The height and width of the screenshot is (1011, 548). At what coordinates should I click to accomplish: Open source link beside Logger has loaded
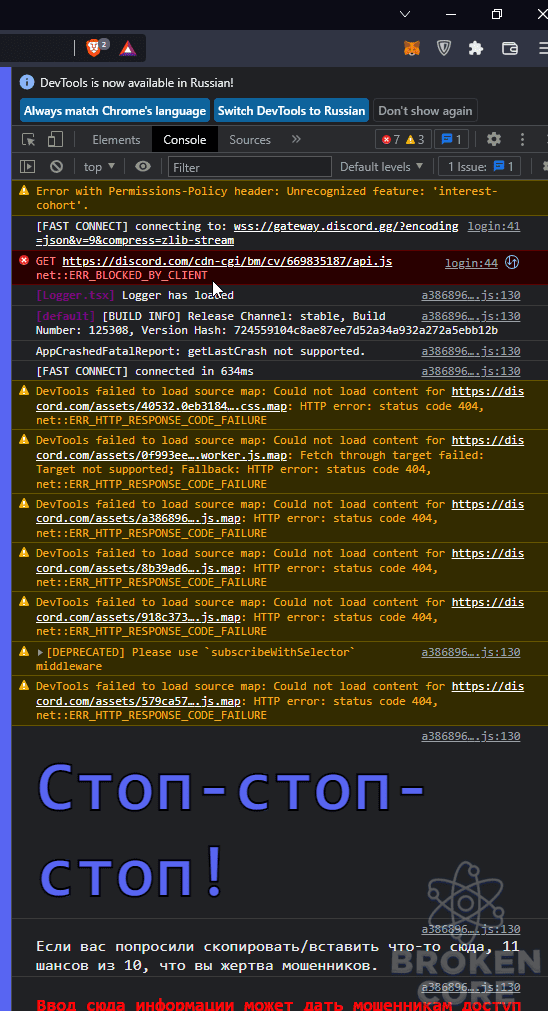[471, 295]
